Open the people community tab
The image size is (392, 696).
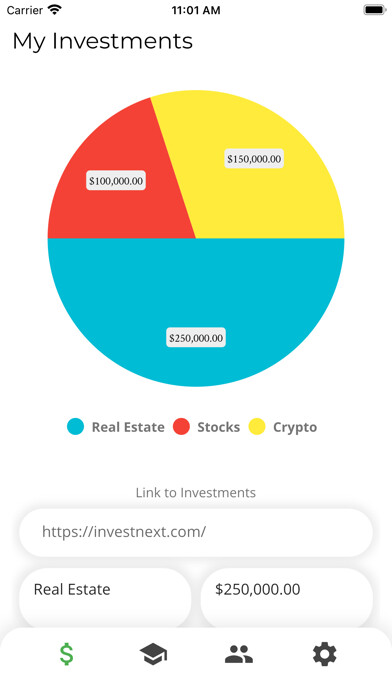[239, 654]
